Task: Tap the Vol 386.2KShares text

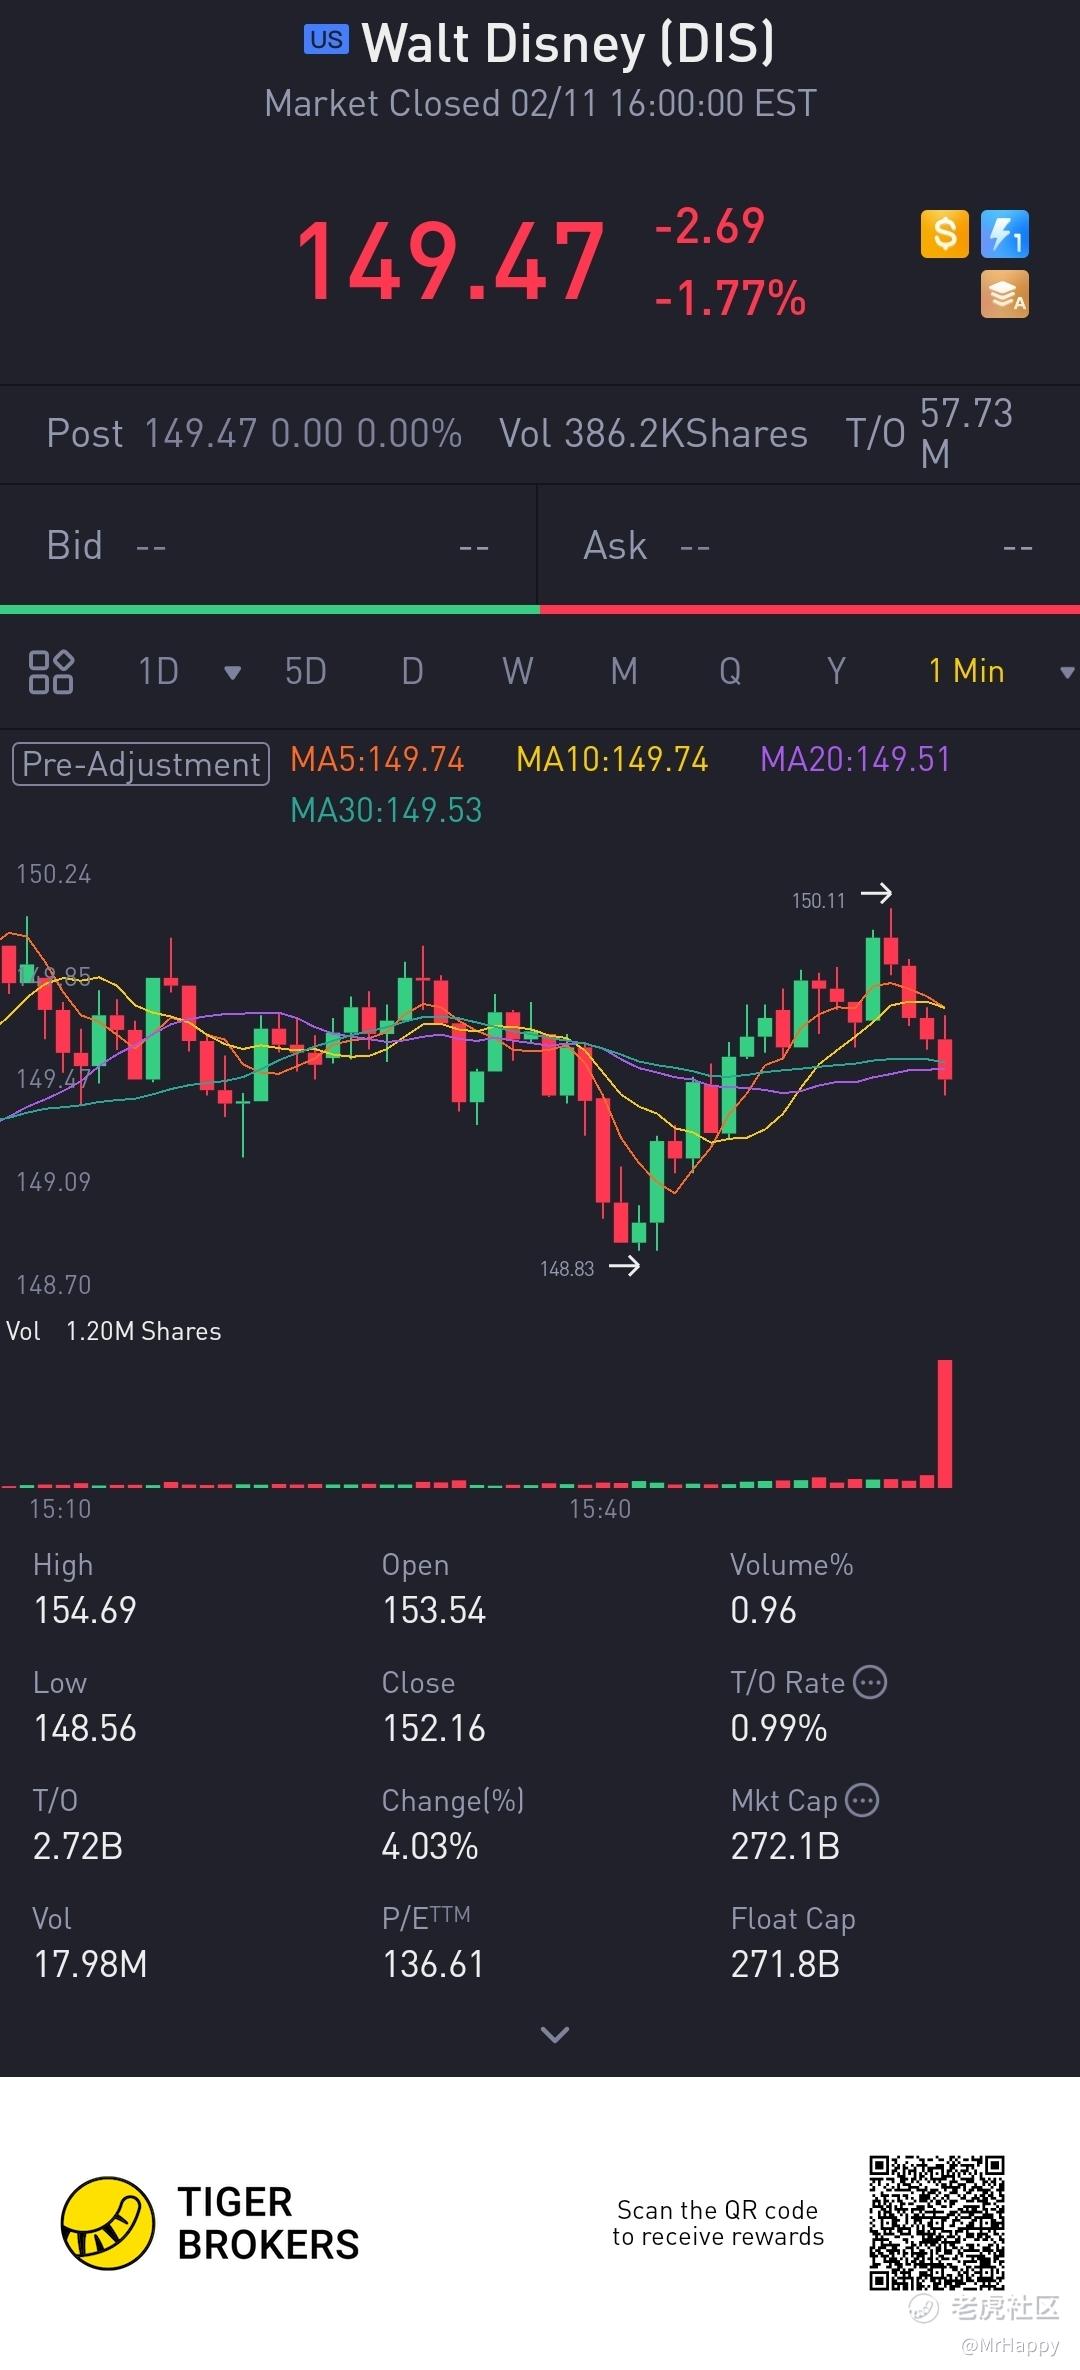Action: (653, 434)
